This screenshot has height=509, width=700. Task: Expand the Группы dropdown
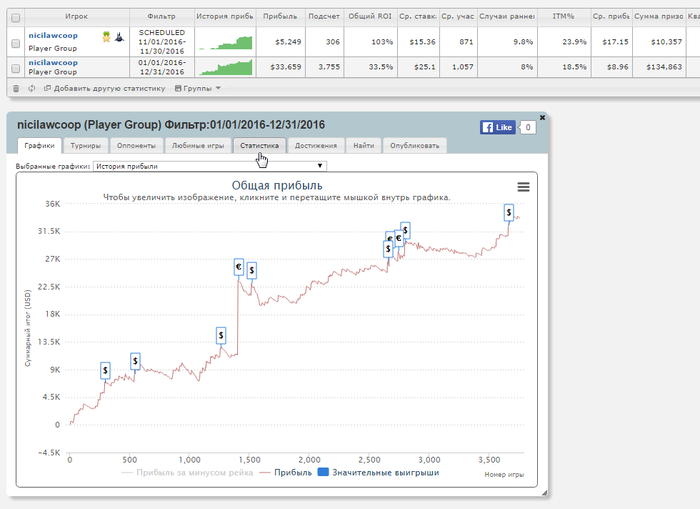pyautogui.click(x=197, y=88)
